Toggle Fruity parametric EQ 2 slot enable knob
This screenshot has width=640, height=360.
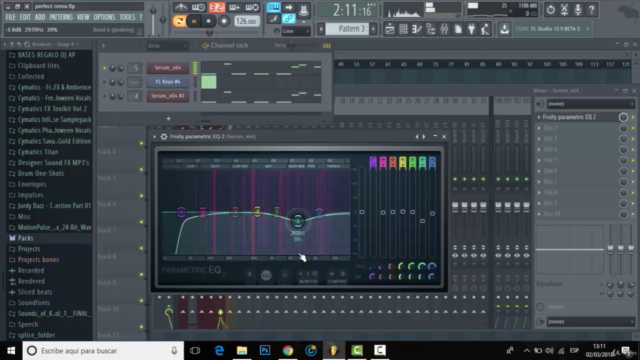click(623, 117)
